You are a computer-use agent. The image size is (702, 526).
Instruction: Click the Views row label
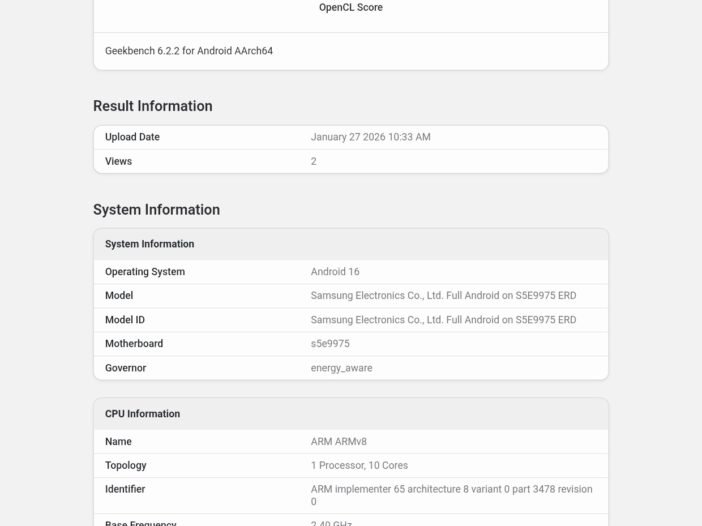118,161
